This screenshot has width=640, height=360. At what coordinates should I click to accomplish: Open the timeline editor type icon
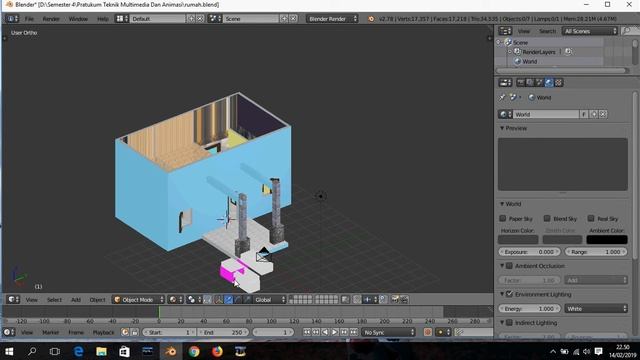9,332
